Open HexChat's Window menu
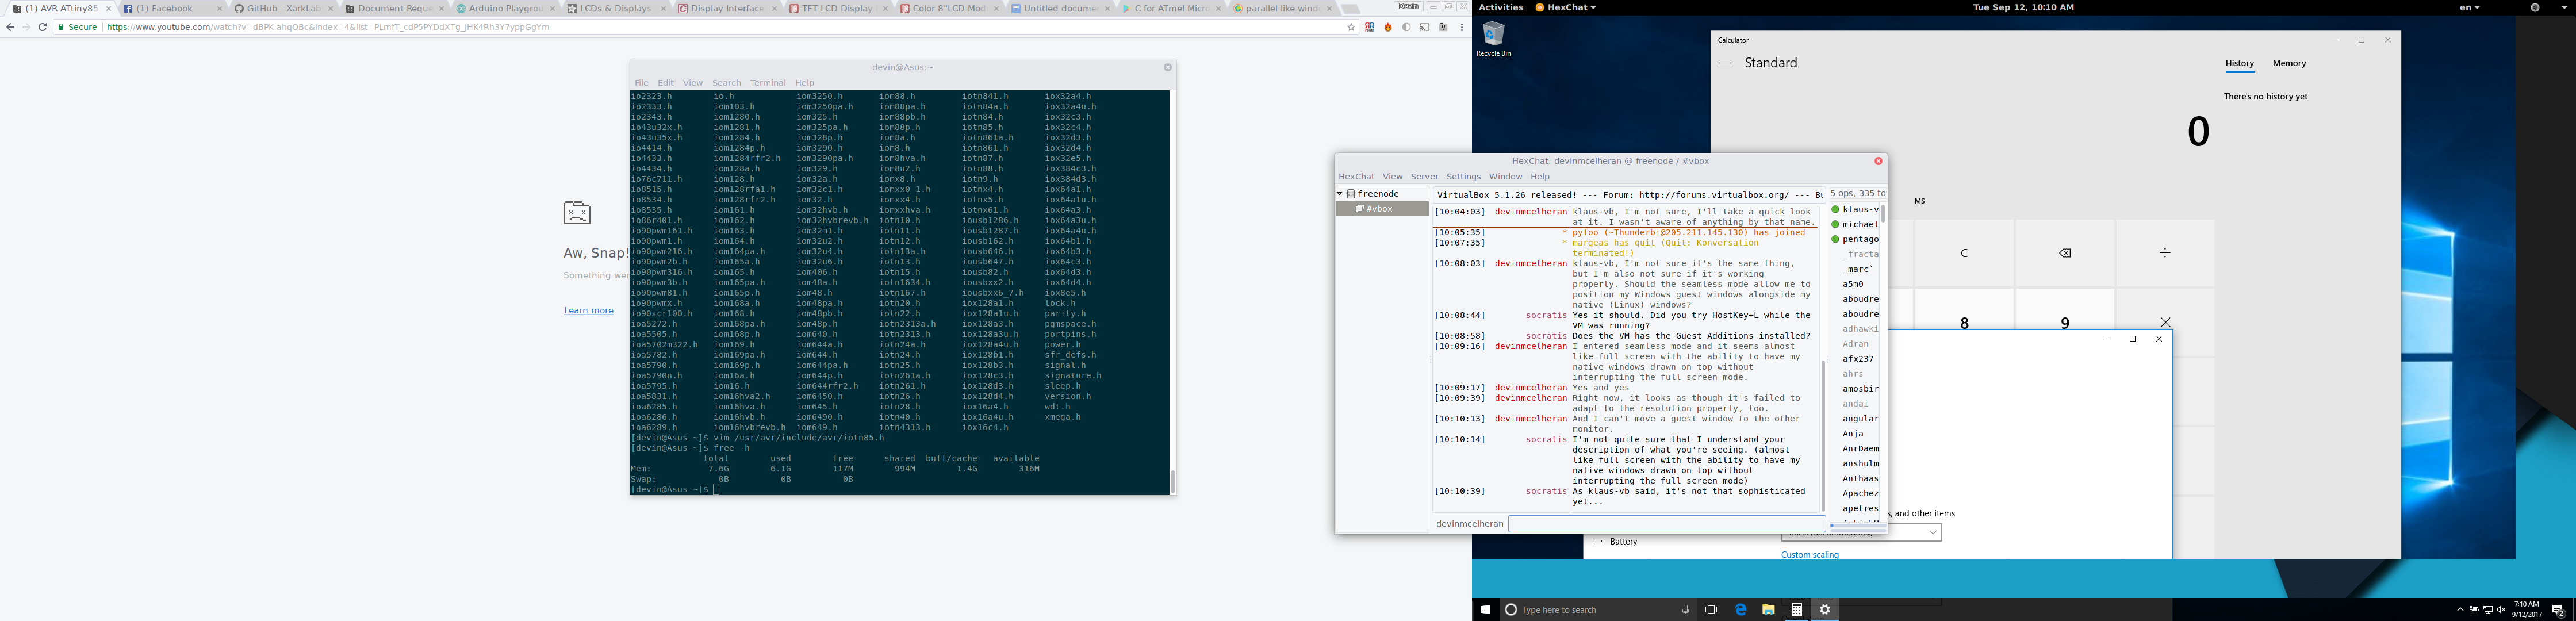 (x=1505, y=176)
